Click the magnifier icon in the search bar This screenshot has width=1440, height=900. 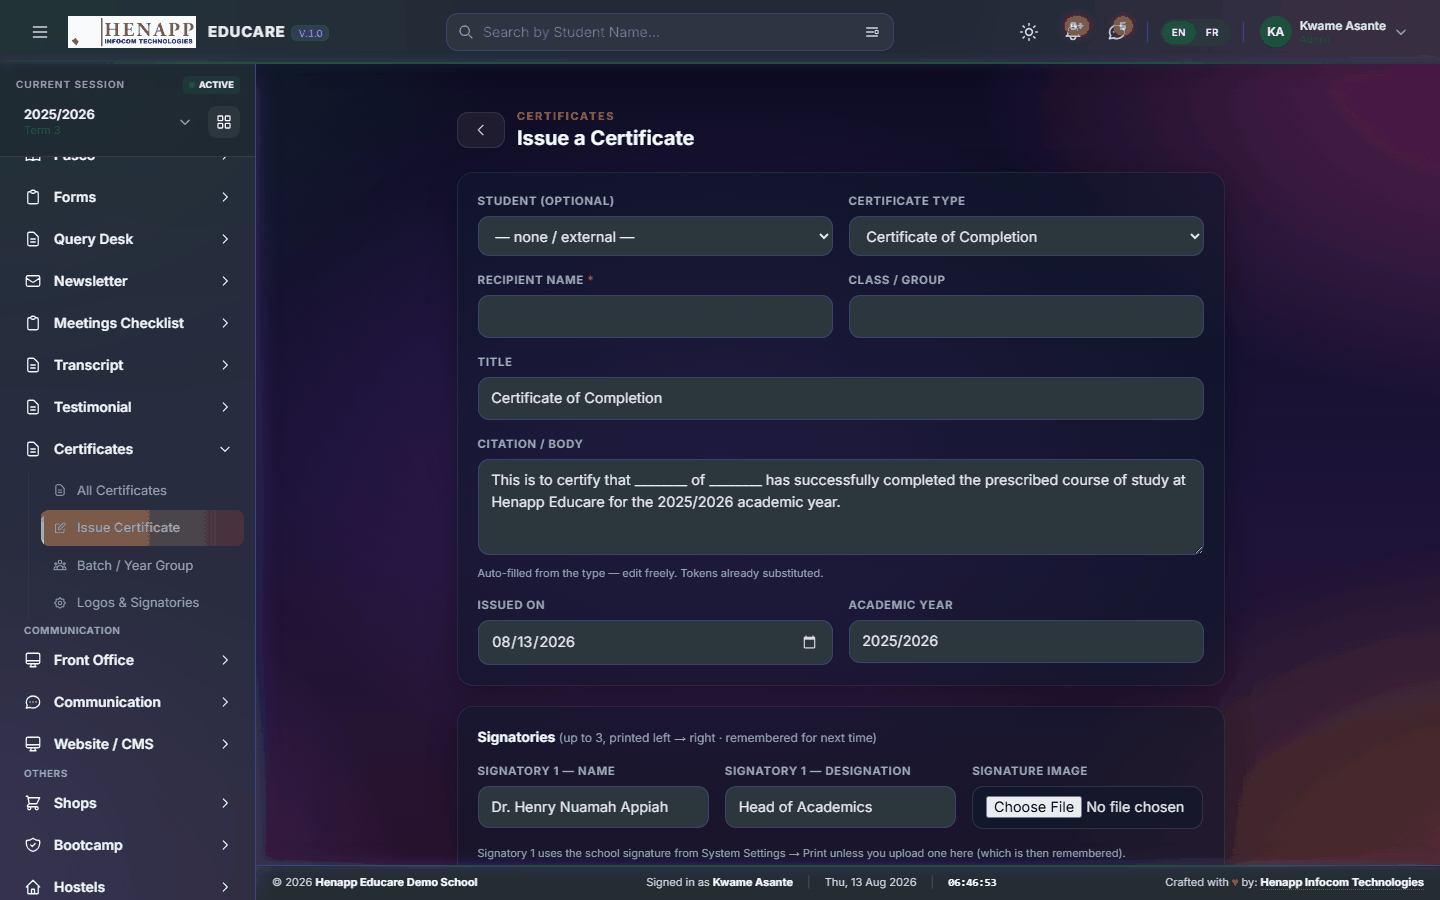[x=466, y=32]
